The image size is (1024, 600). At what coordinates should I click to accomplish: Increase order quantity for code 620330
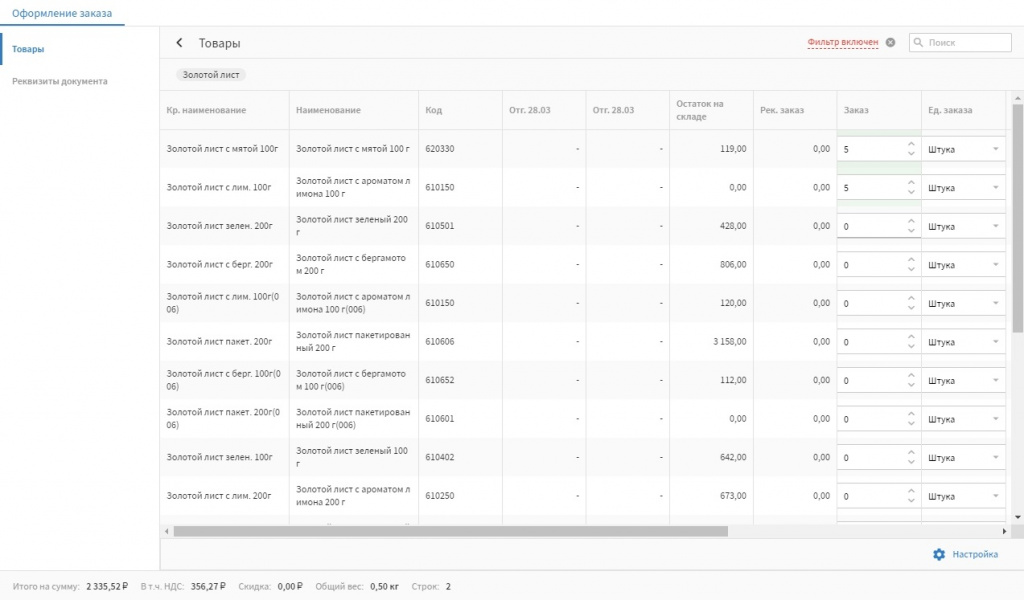pos(911,144)
